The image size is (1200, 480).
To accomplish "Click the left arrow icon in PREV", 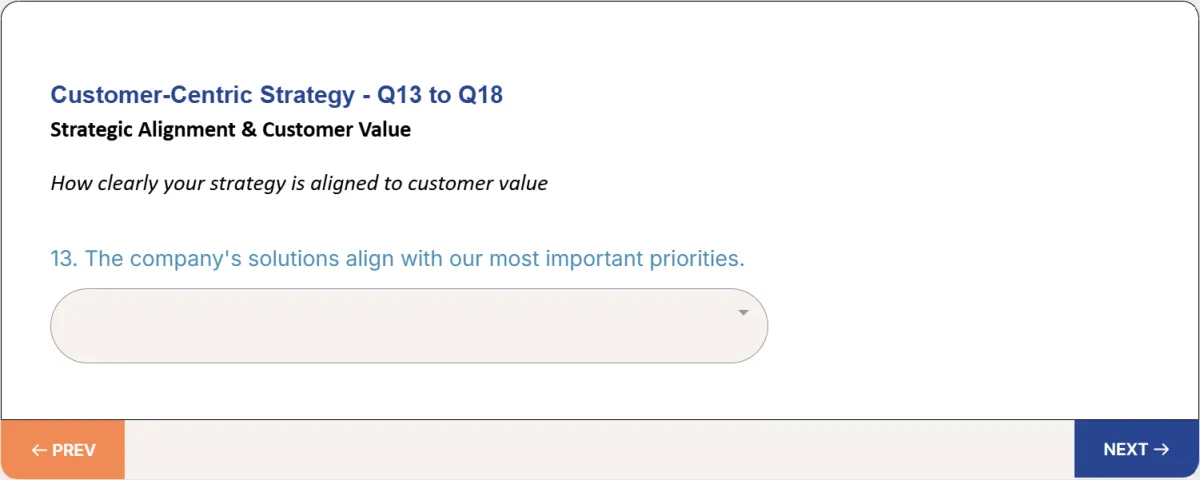I will [39, 450].
